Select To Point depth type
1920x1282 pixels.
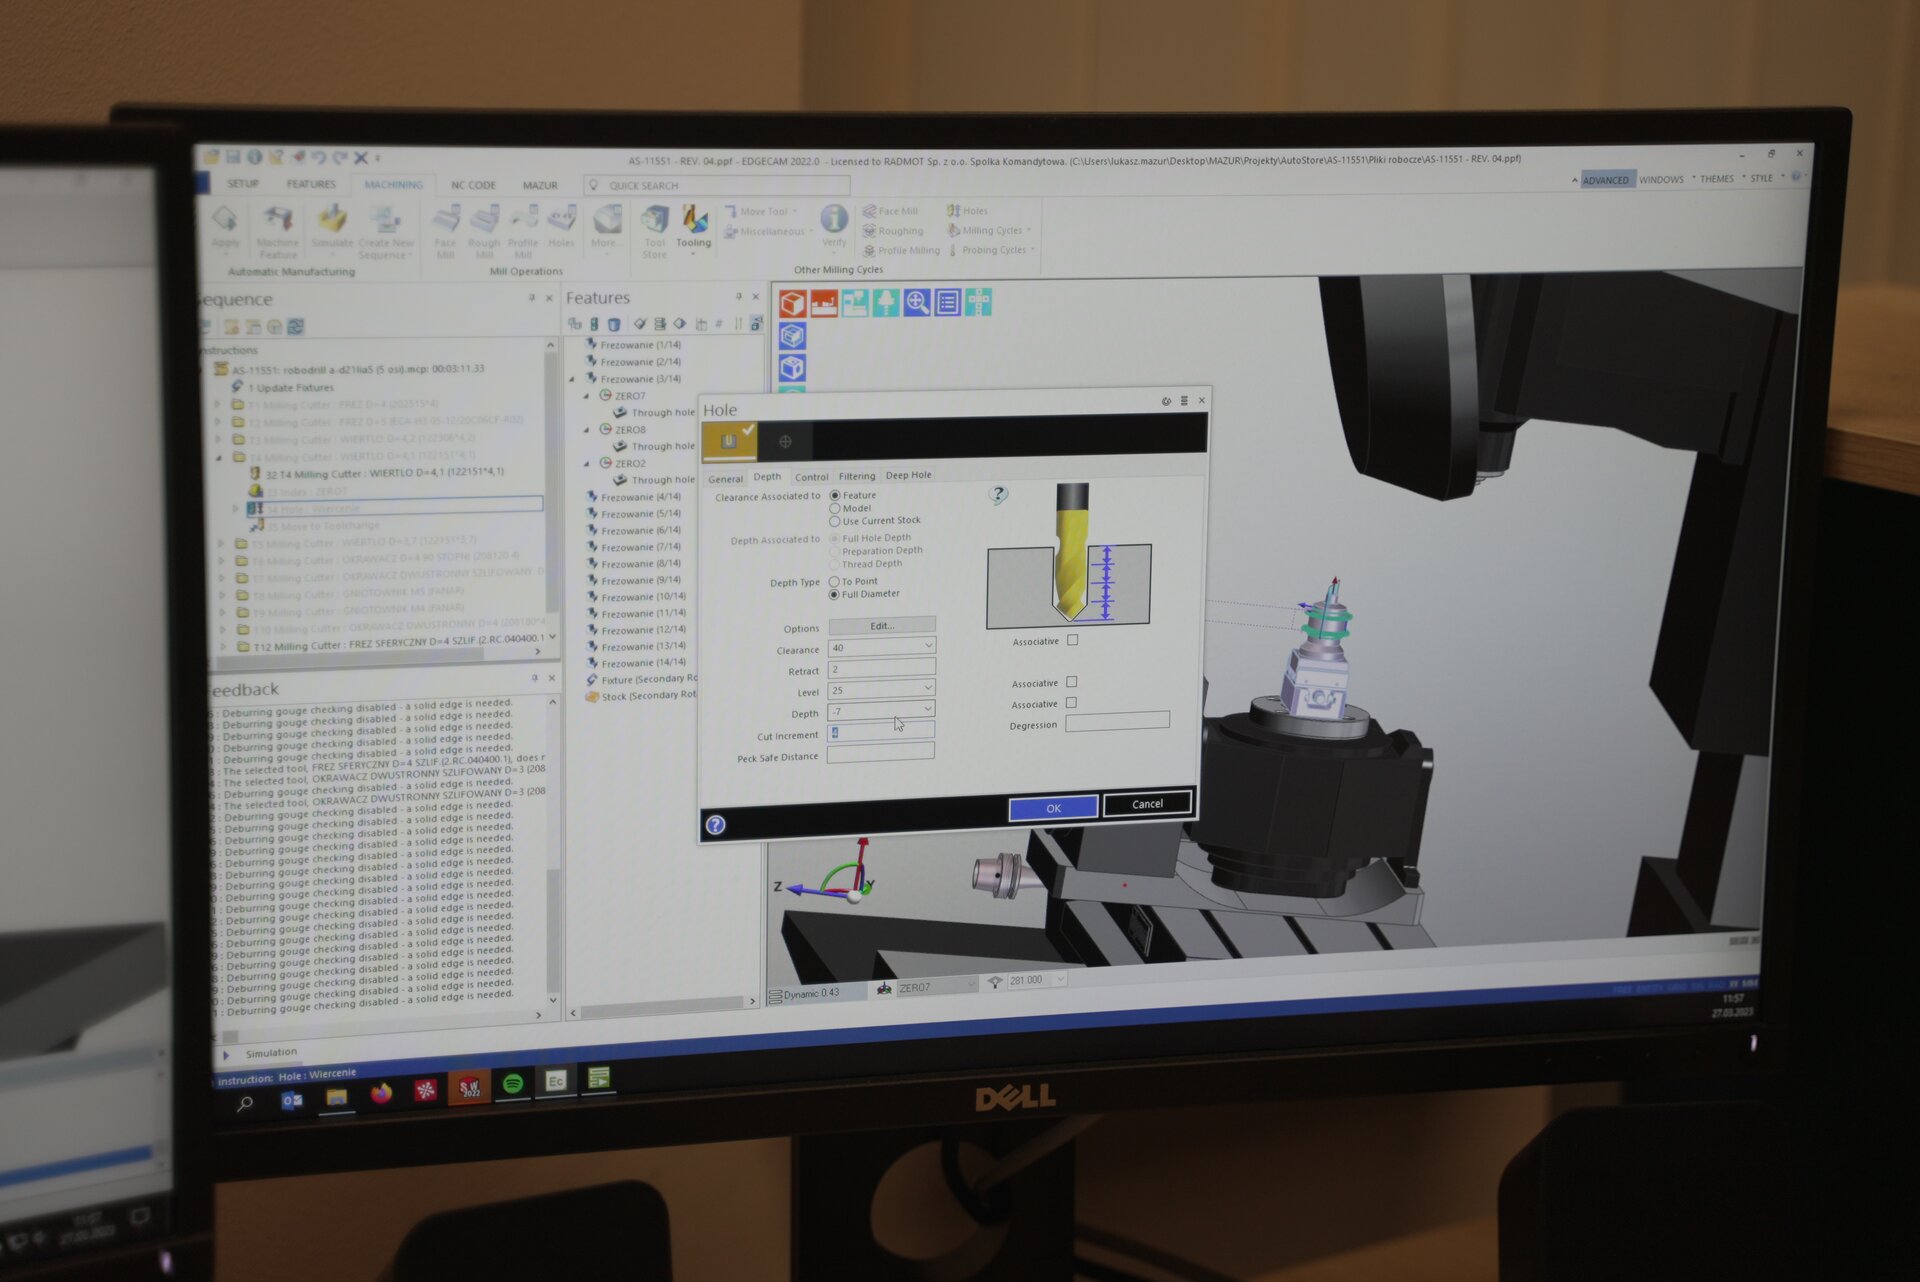pyautogui.click(x=834, y=581)
